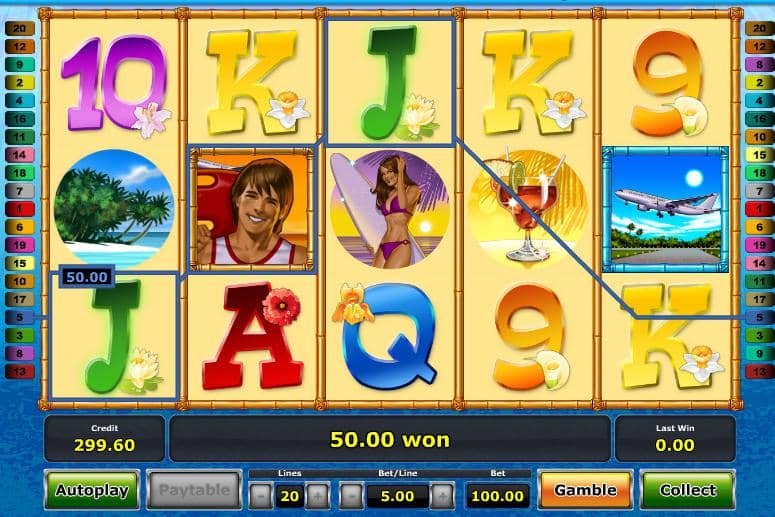
Task: Gamble the 50.00 winnings
Action: point(585,490)
